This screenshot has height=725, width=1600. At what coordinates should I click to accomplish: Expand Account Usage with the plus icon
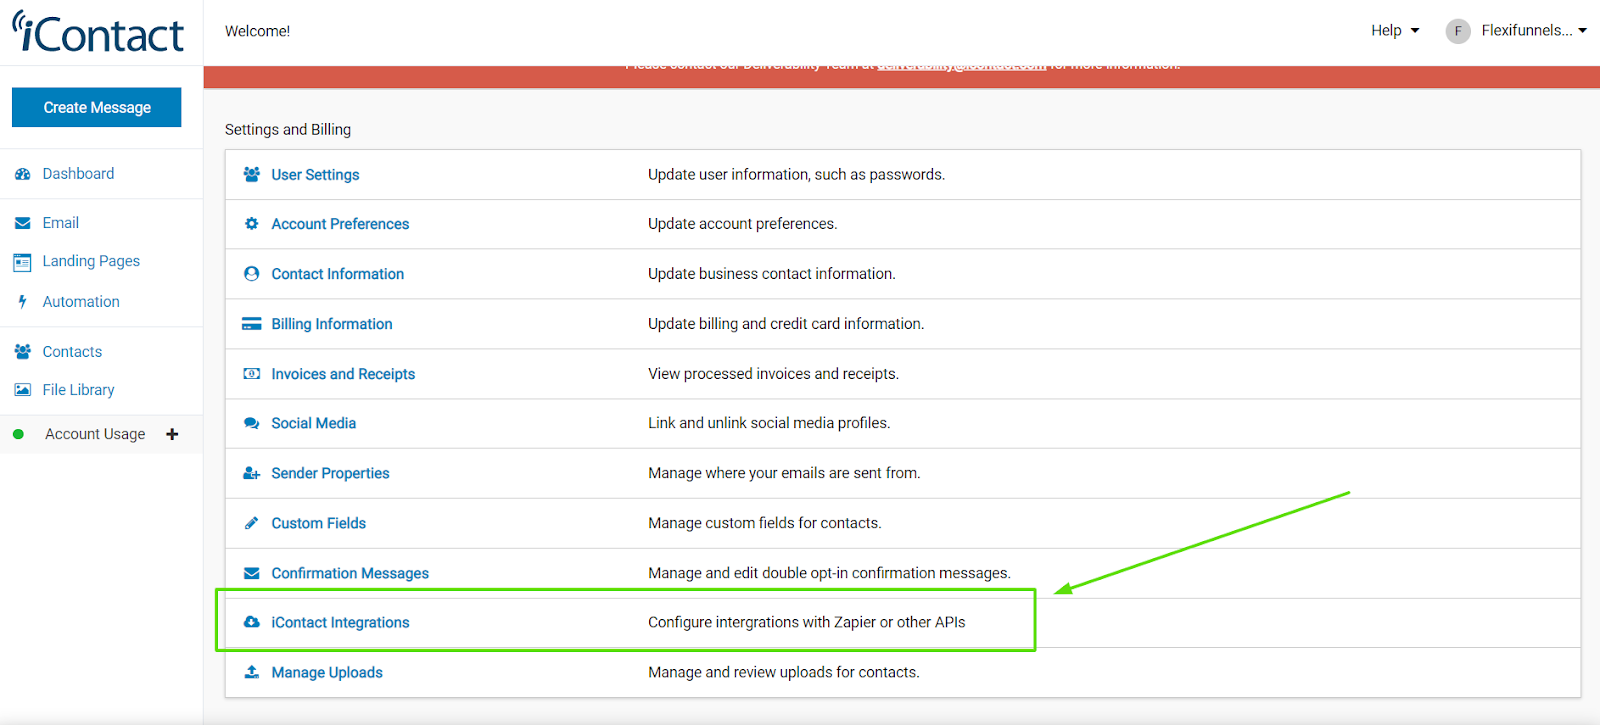(172, 434)
